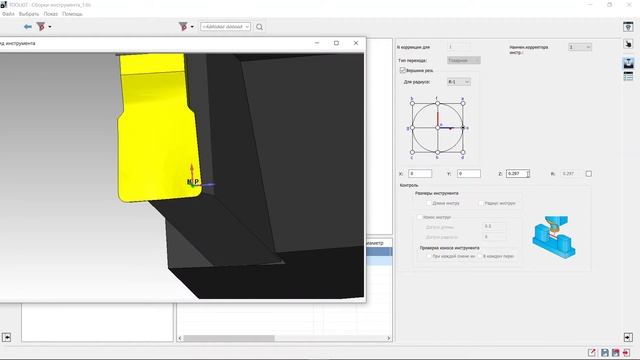Toggle the checkbox next to R value
Image resolution: width=640 pixels, height=360 pixels.
[x=589, y=174]
